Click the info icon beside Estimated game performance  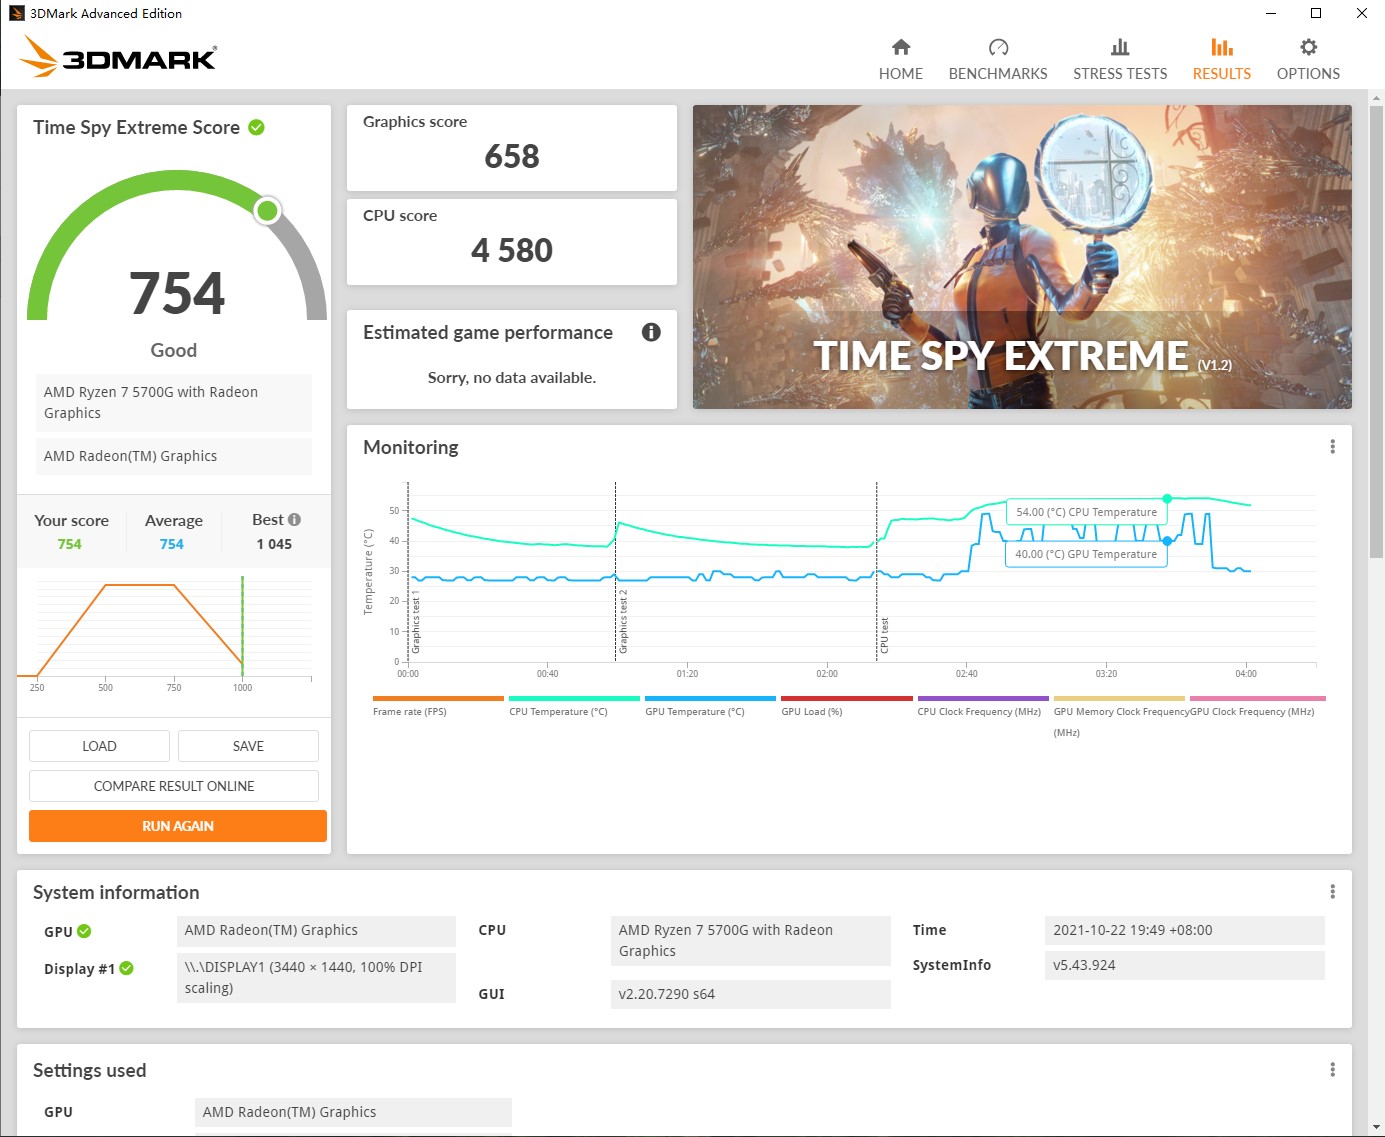point(651,332)
